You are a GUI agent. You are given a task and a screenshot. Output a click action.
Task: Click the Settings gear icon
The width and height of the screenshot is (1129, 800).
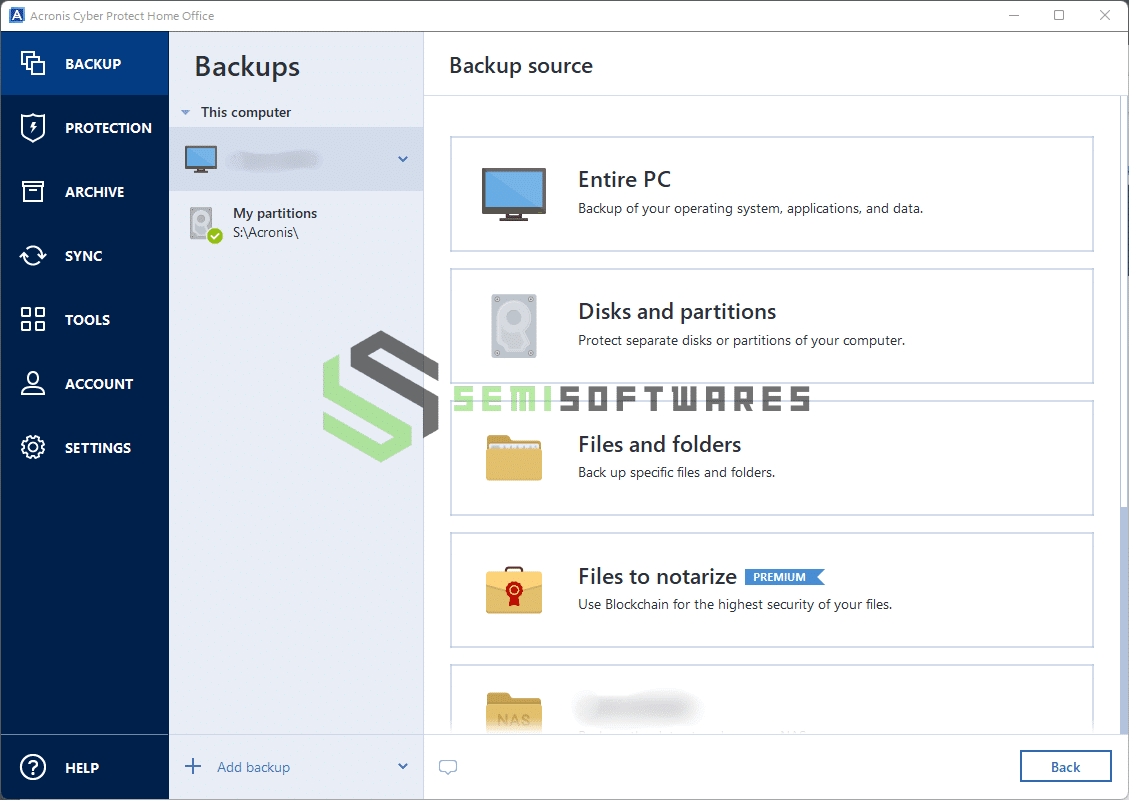click(32, 447)
